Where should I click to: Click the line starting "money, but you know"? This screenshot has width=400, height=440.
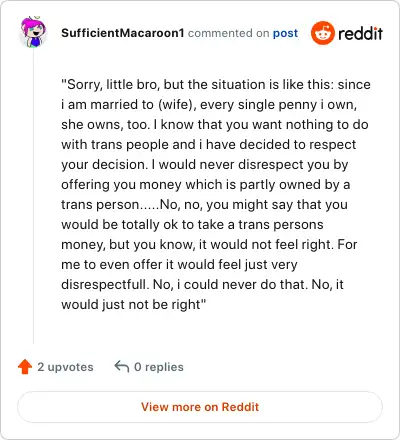tap(209, 244)
